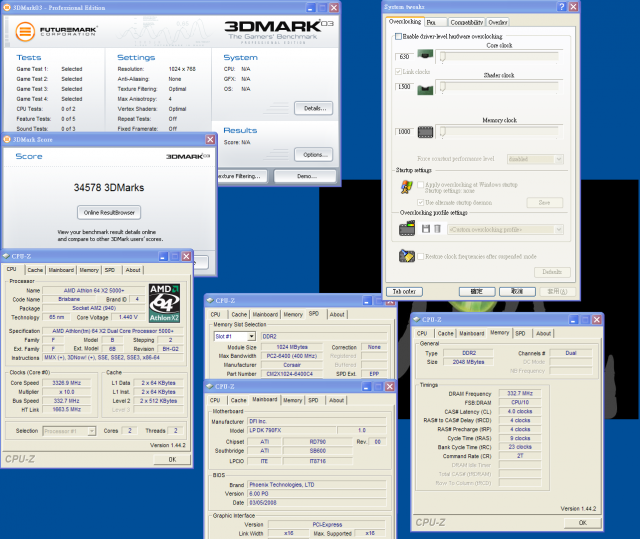Select Mainboard tab in CPU-Z processor window
This screenshot has height=539, width=640.
(x=61, y=270)
